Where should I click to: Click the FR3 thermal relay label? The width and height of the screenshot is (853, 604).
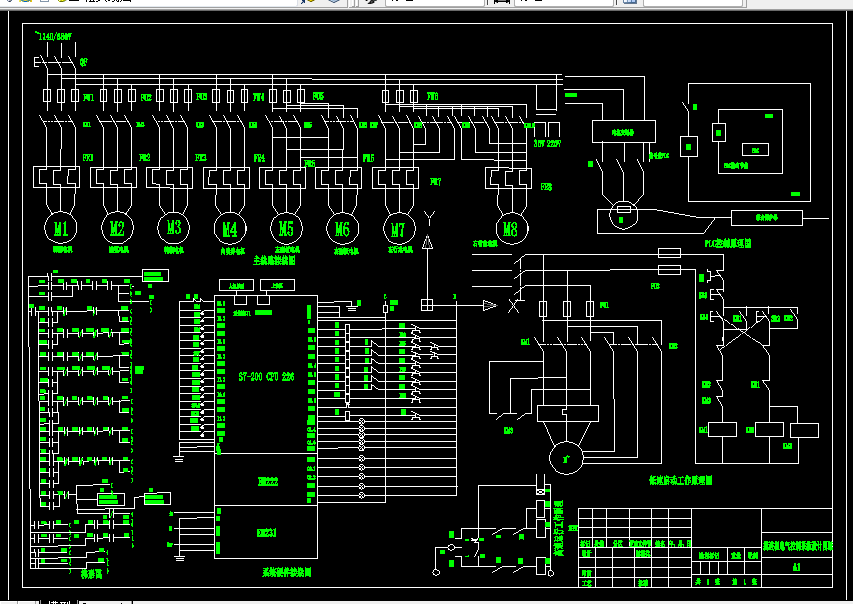tap(201, 157)
